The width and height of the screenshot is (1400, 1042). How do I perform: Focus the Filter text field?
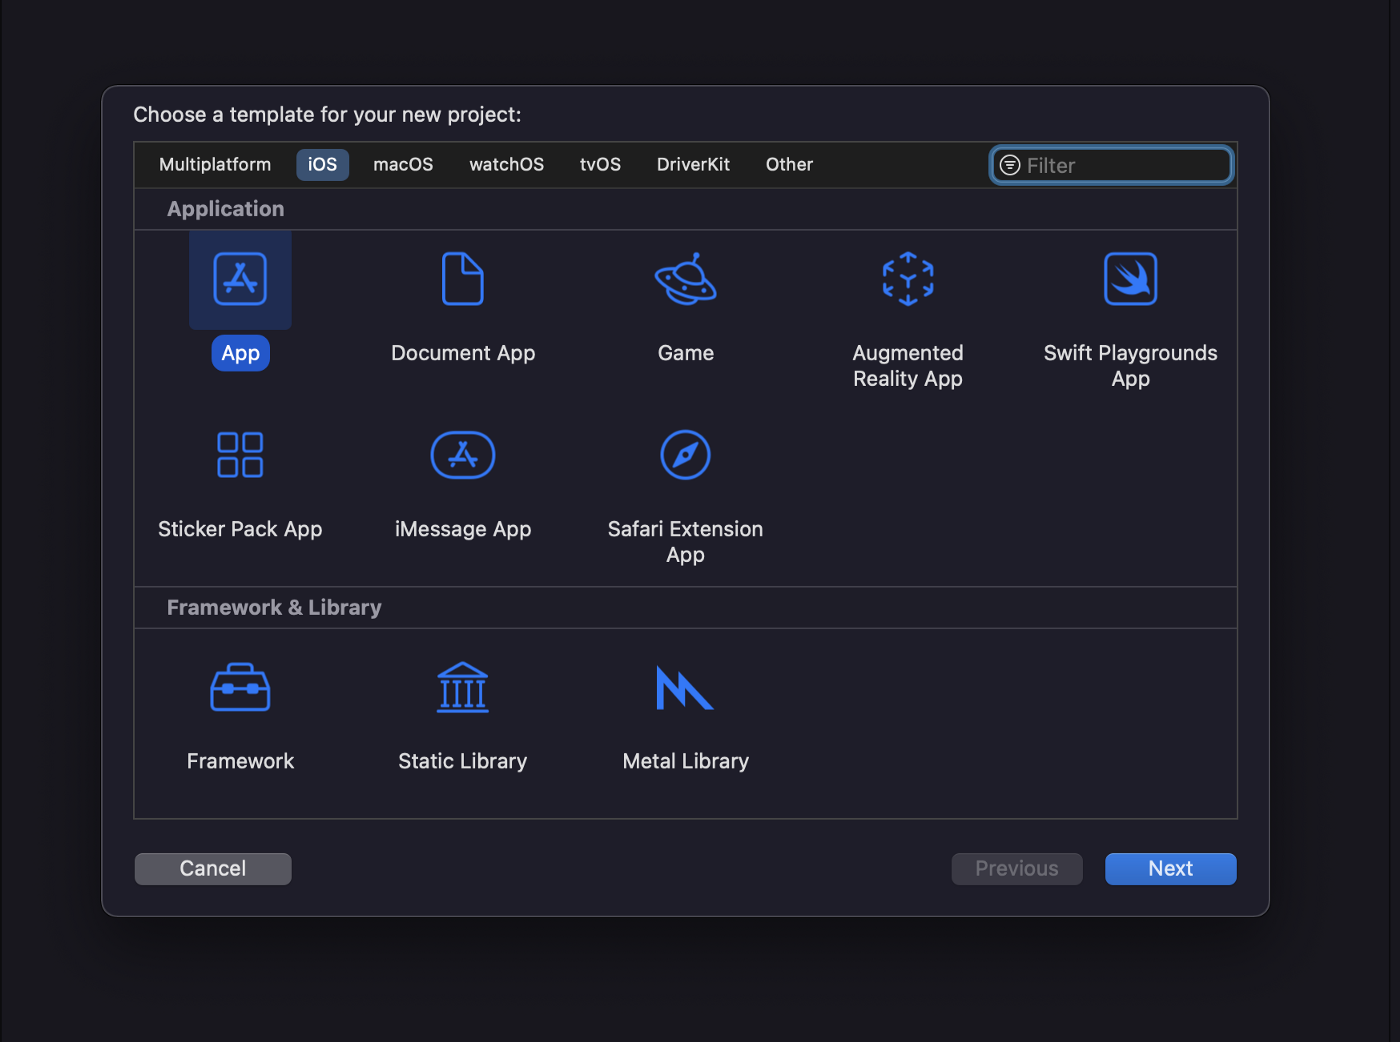(1112, 165)
